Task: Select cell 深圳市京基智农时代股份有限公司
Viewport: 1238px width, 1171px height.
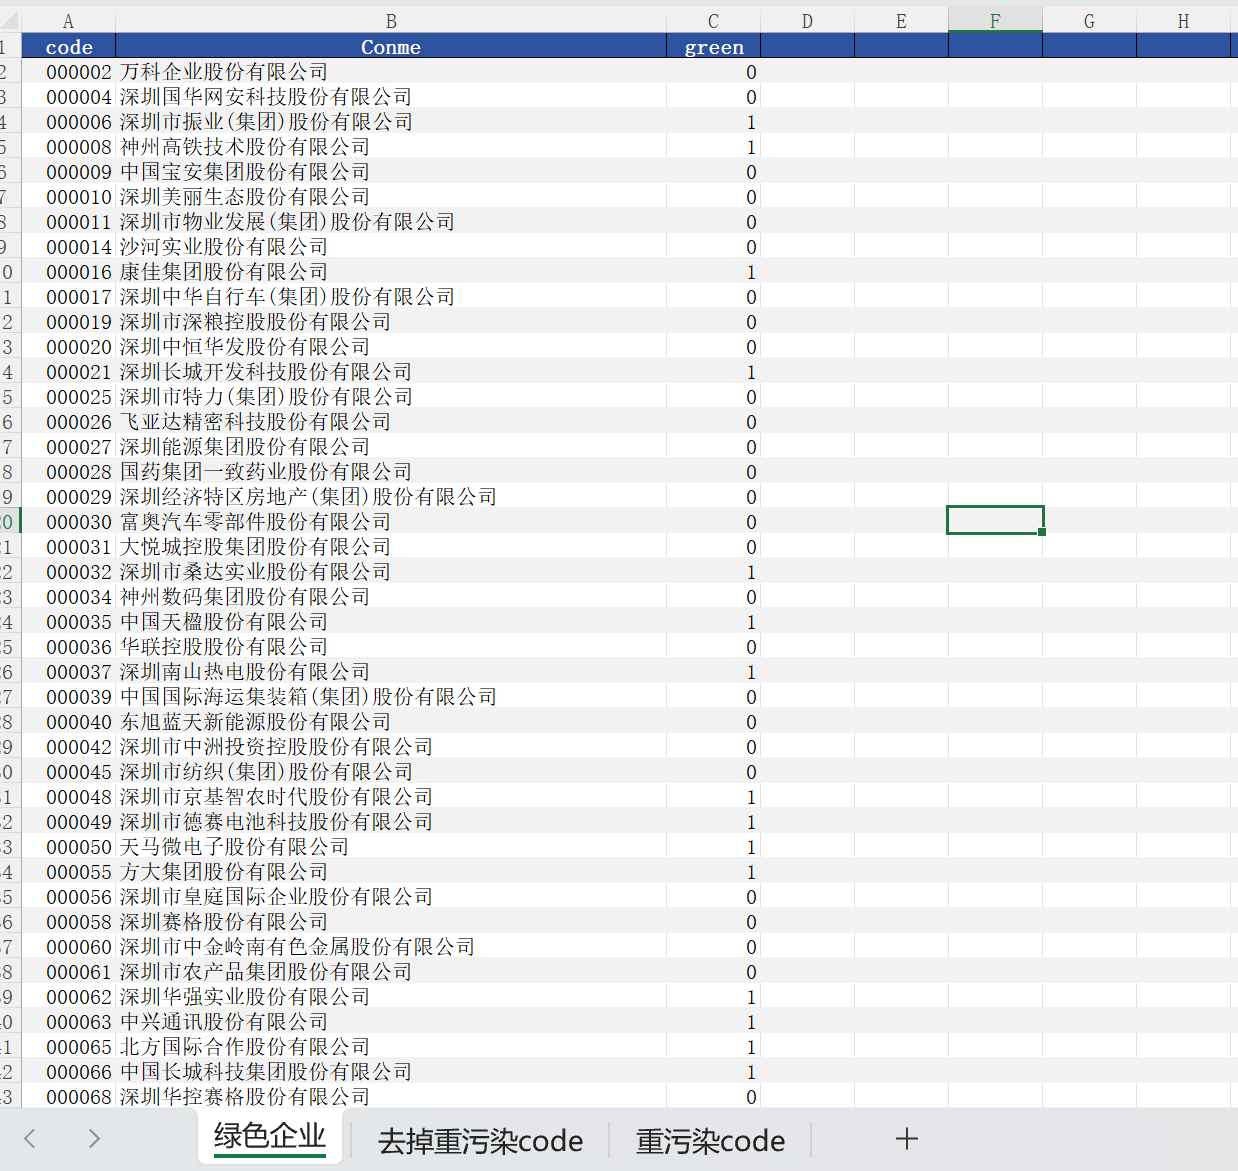Action: click(391, 796)
